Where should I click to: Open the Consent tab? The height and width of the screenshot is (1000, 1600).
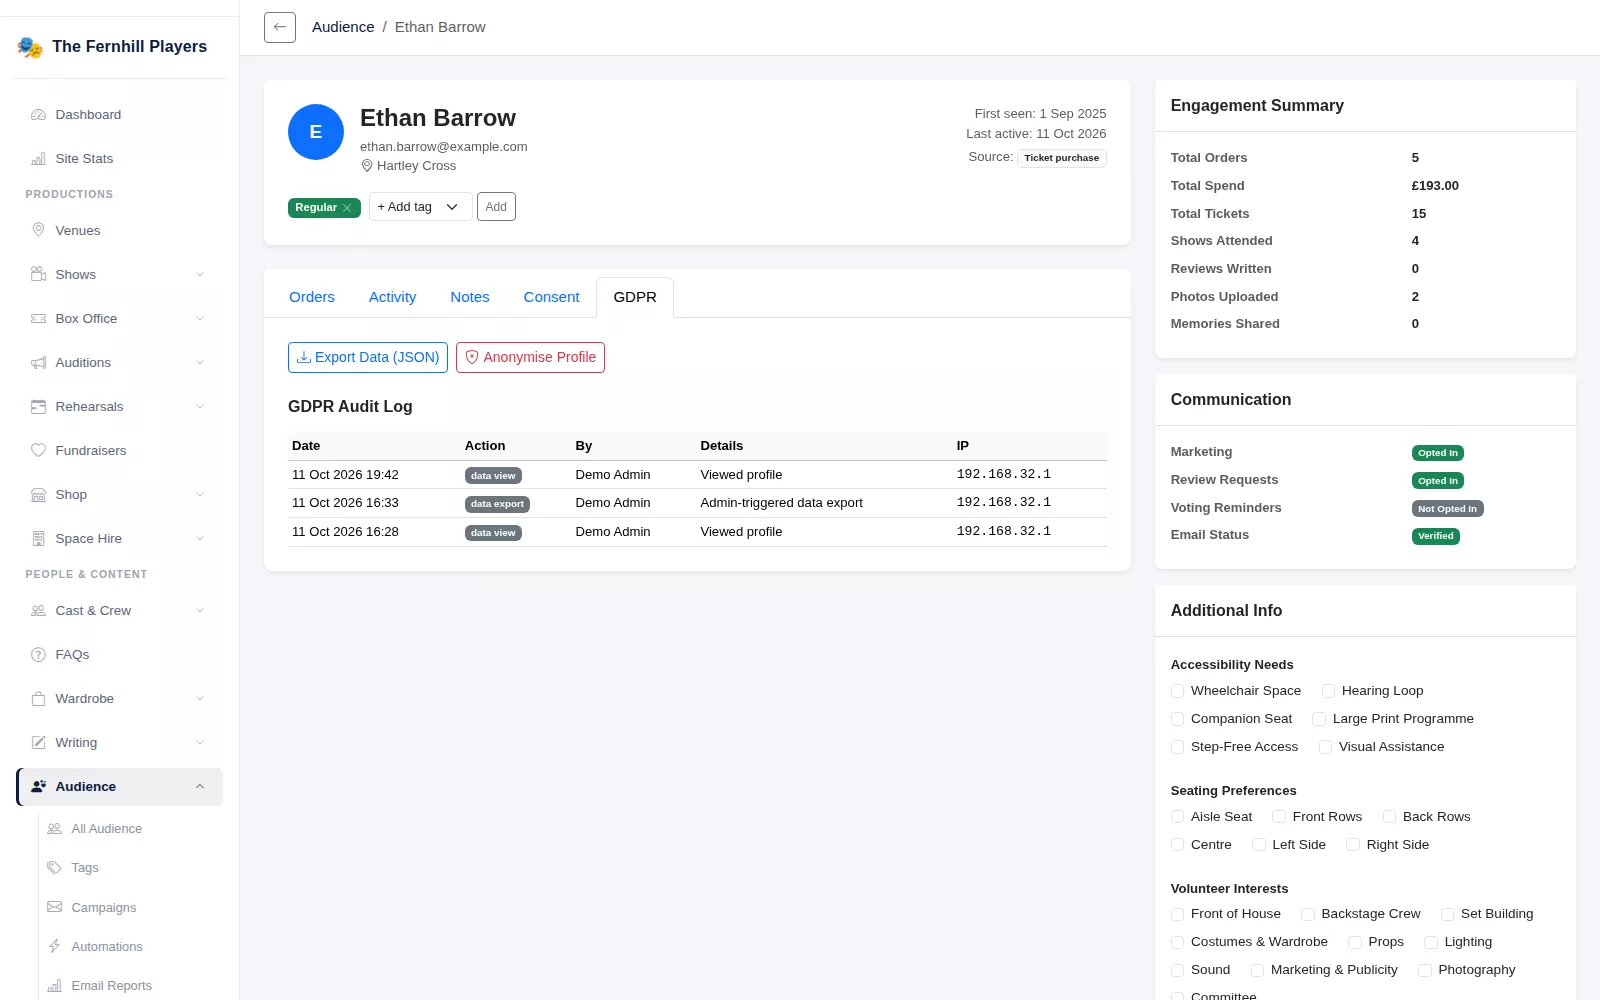[x=551, y=297]
